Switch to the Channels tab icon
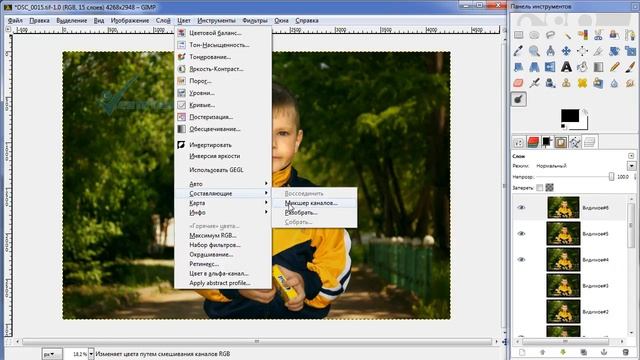 (533, 142)
